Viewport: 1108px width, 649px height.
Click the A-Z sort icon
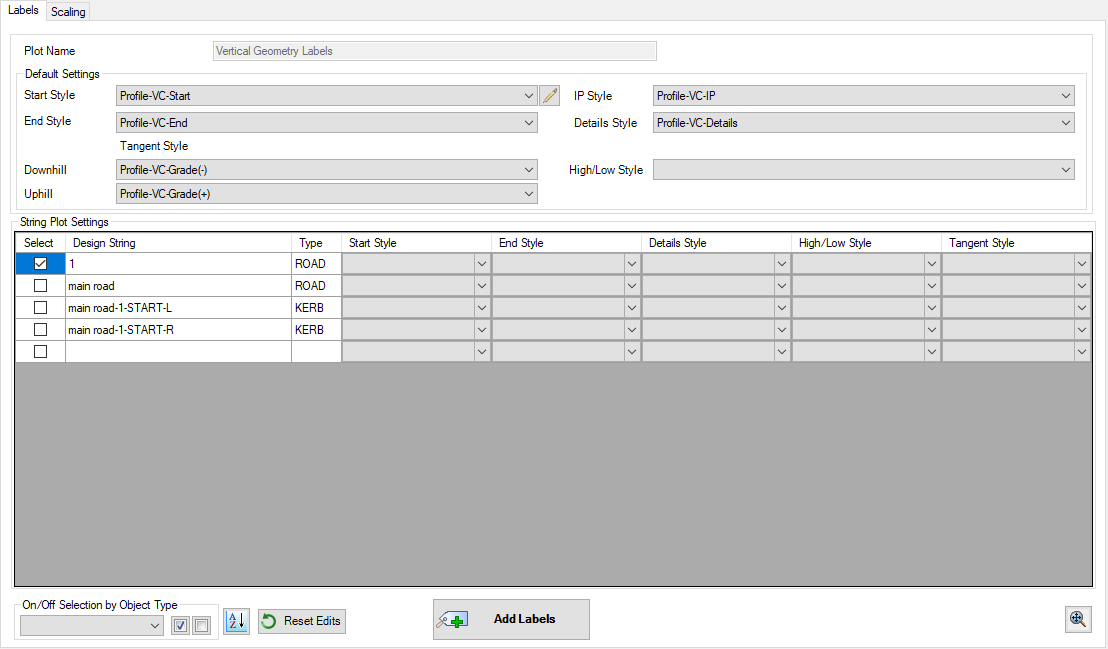pyautogui.click(x=236, y=621)
